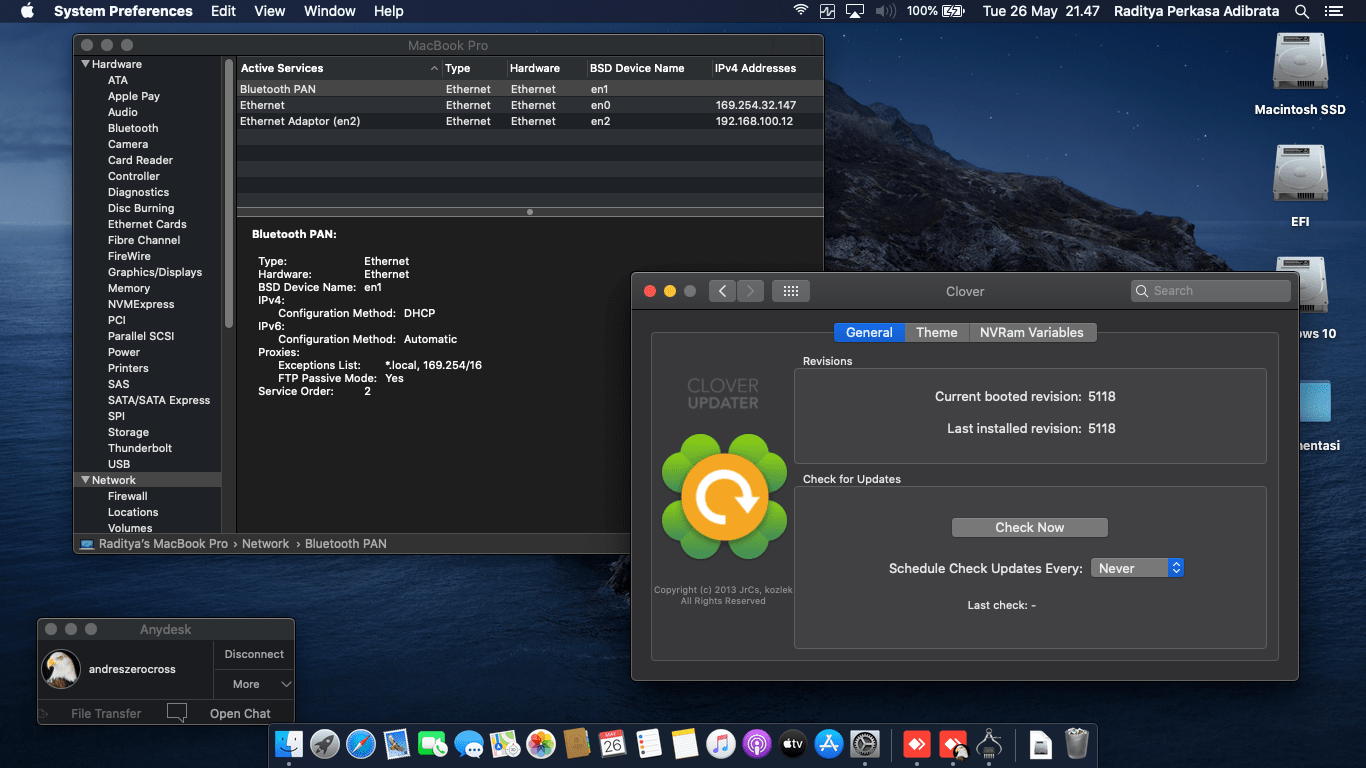
Task: Click the andreszerocross avatar in AnyDesk
Action: (x=61, y=669)
